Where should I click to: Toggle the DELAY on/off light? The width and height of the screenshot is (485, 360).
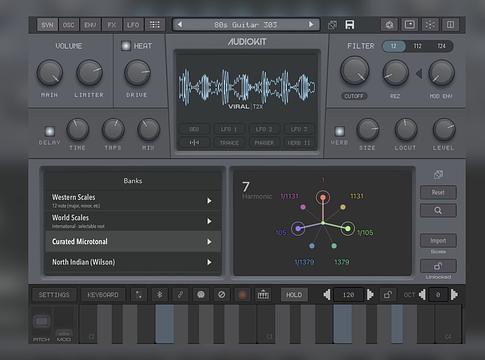pyautogui.click(x=50, y=131)
